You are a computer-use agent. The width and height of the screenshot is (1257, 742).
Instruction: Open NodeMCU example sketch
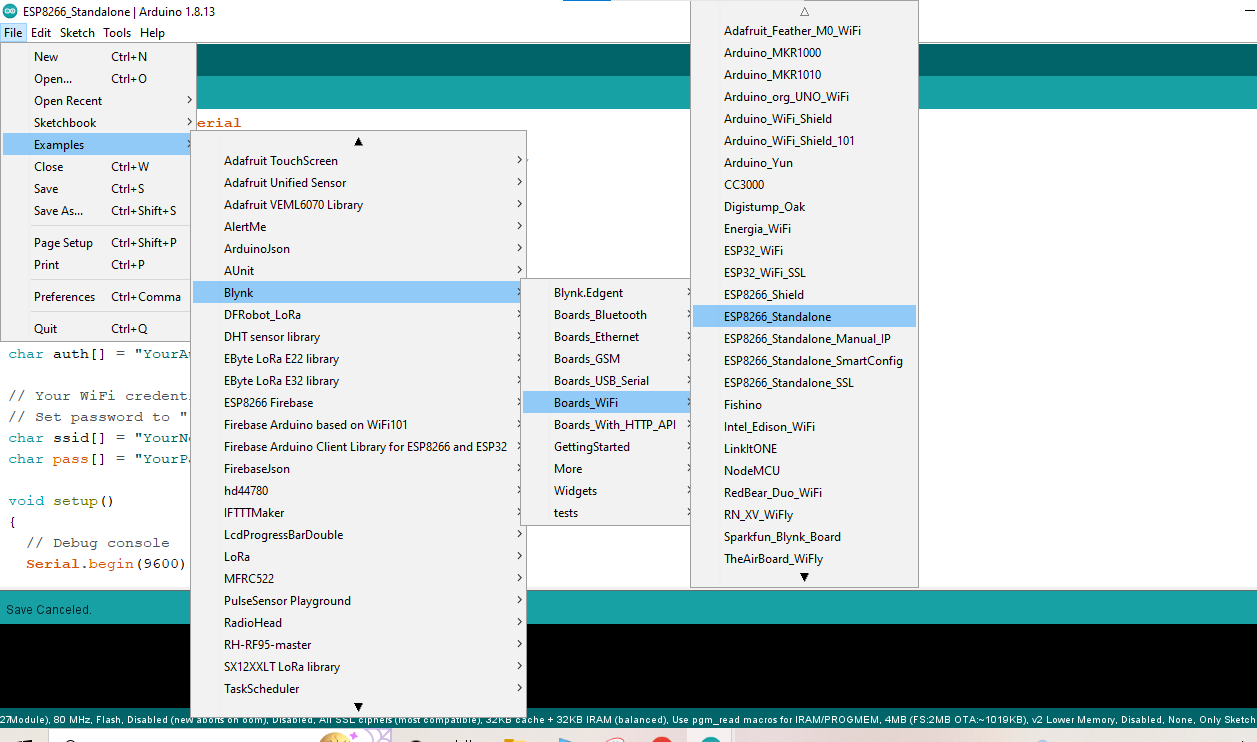804,471
